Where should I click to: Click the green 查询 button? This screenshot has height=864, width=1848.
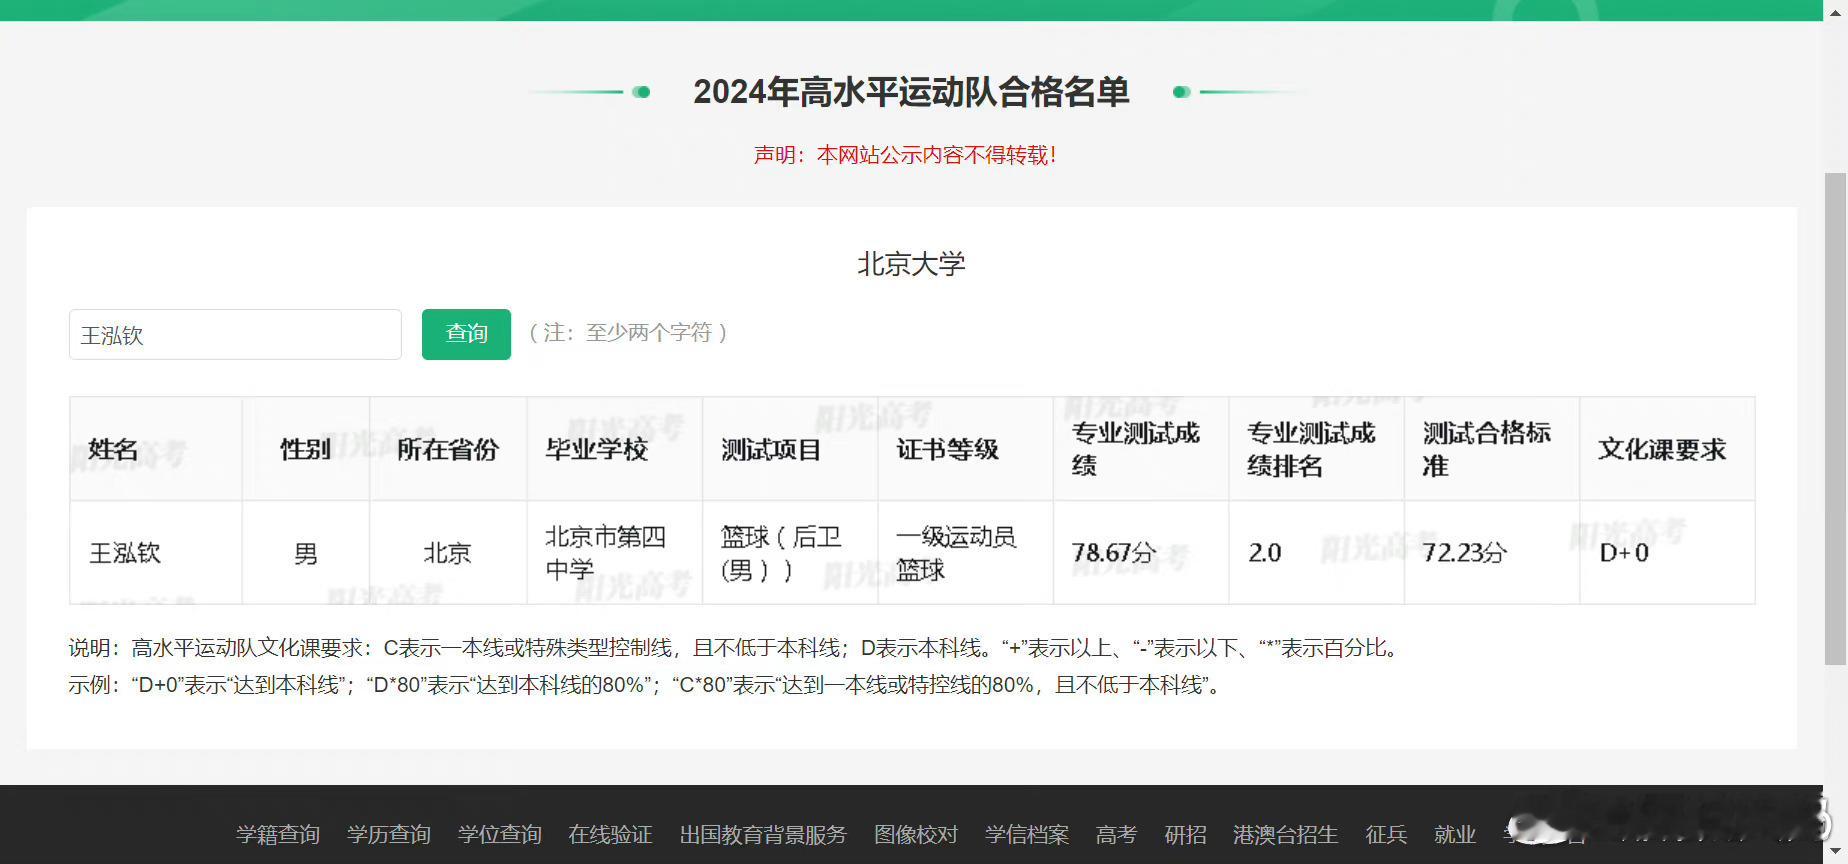point(466,334)
